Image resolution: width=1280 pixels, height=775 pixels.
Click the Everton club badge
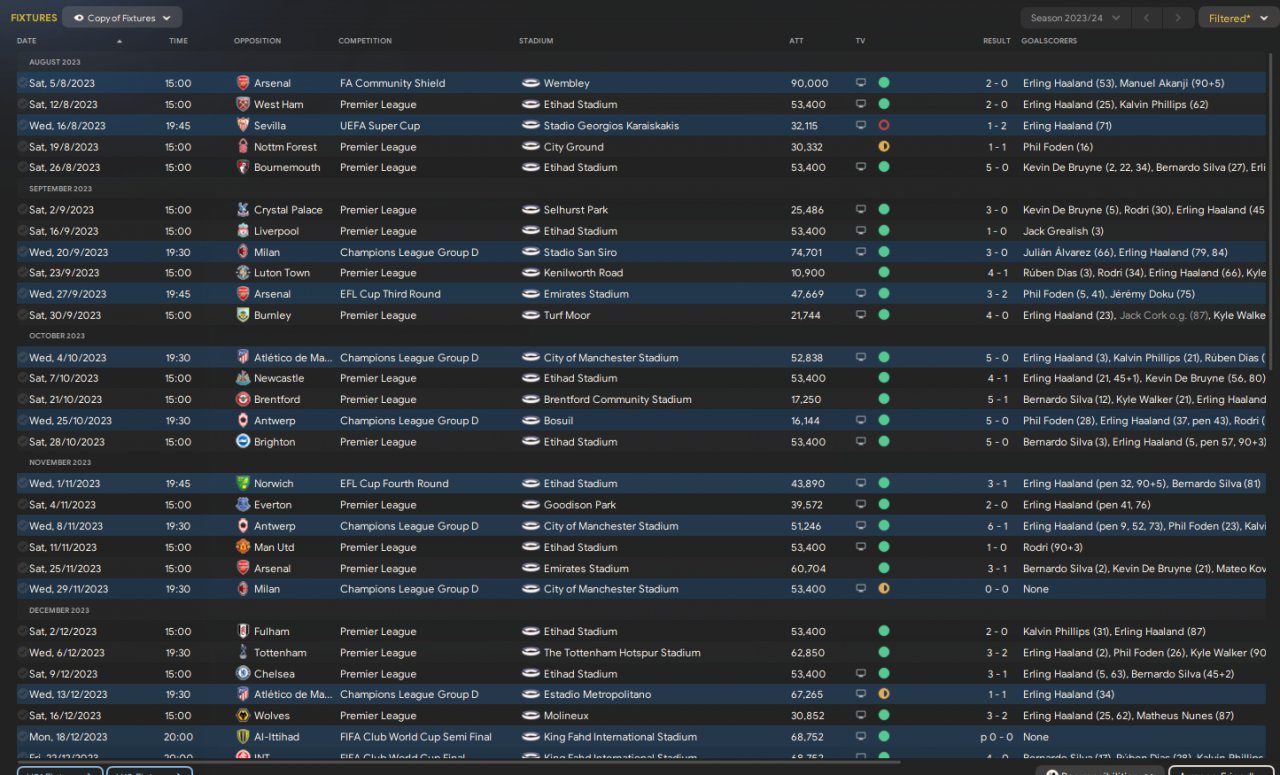(x=243, y=505)
